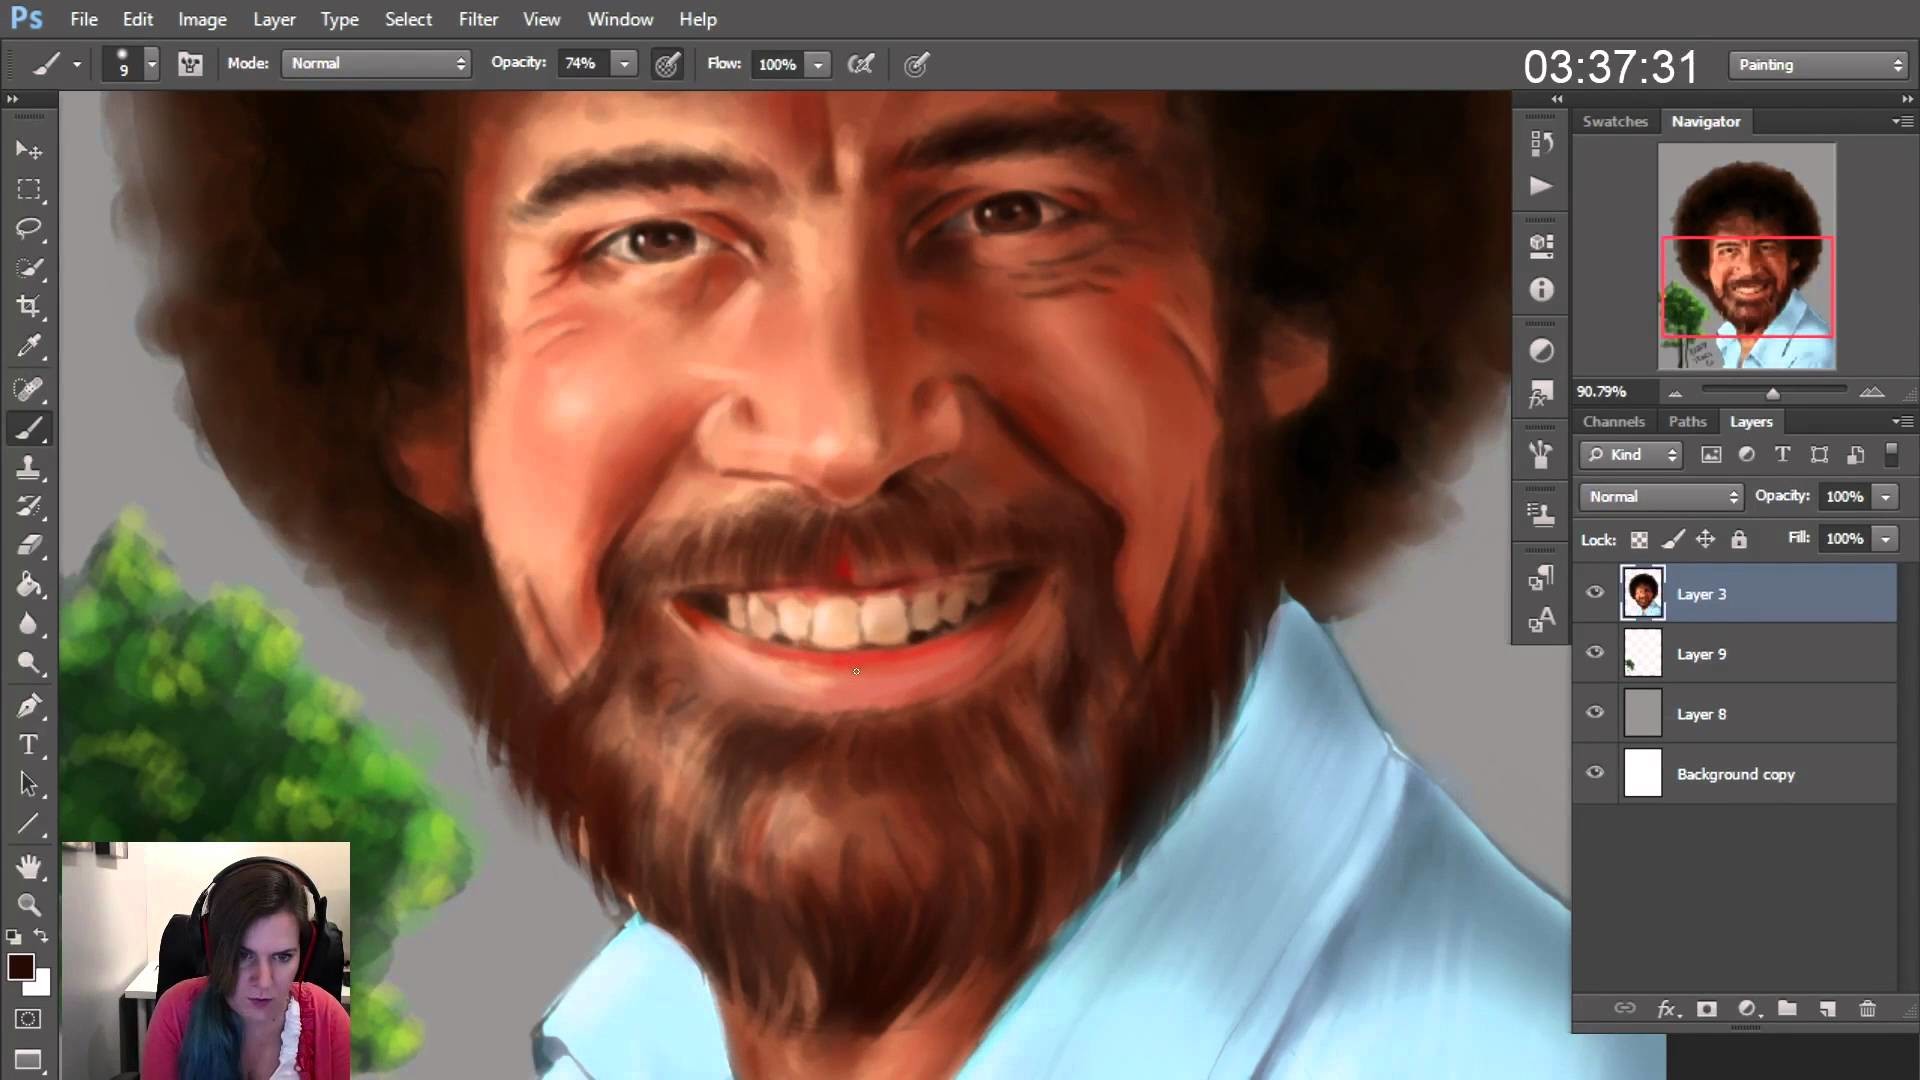Select the Clone Stamp tool
Viewport: 1920px width, 1080px height.
point(29,467)
